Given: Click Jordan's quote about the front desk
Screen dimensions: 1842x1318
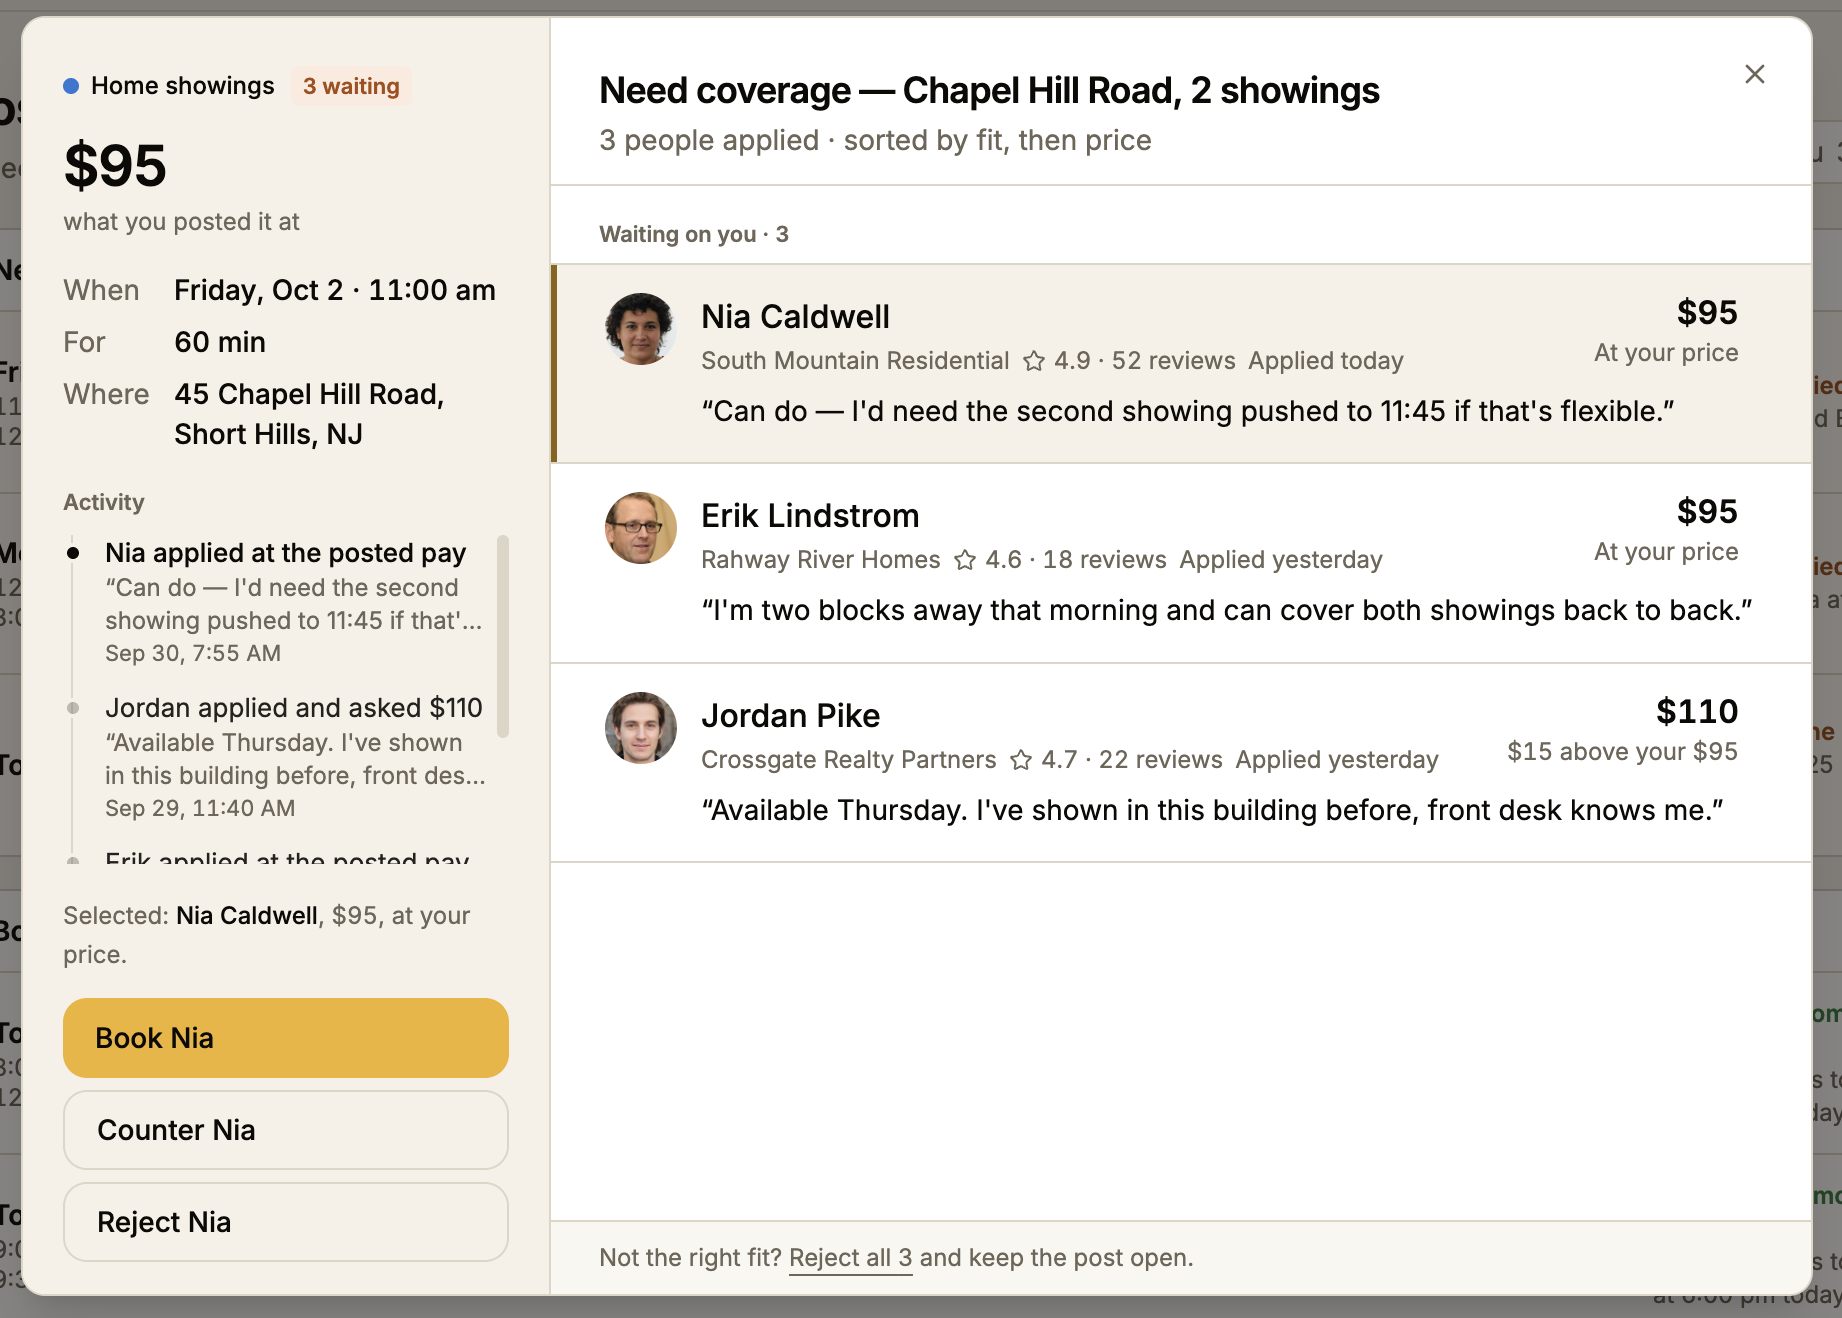Looking at the screenshot, I should pyautogui.click(x=1212, y=811).
